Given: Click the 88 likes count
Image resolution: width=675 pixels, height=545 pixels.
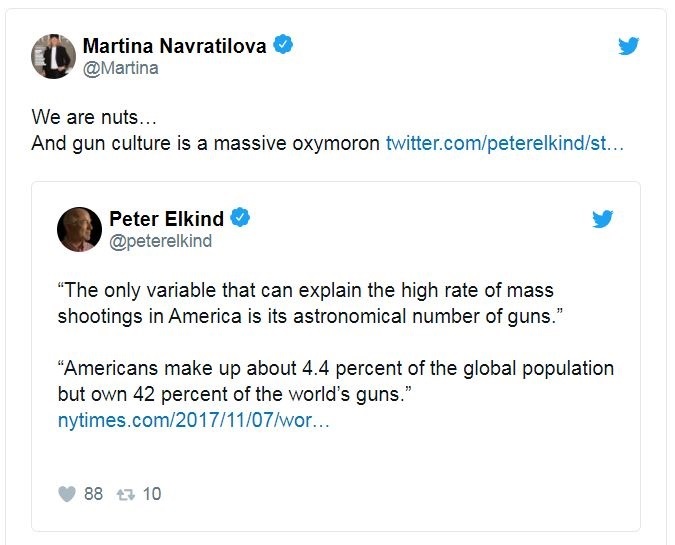Looking at the screenshot, I should 93,494.
